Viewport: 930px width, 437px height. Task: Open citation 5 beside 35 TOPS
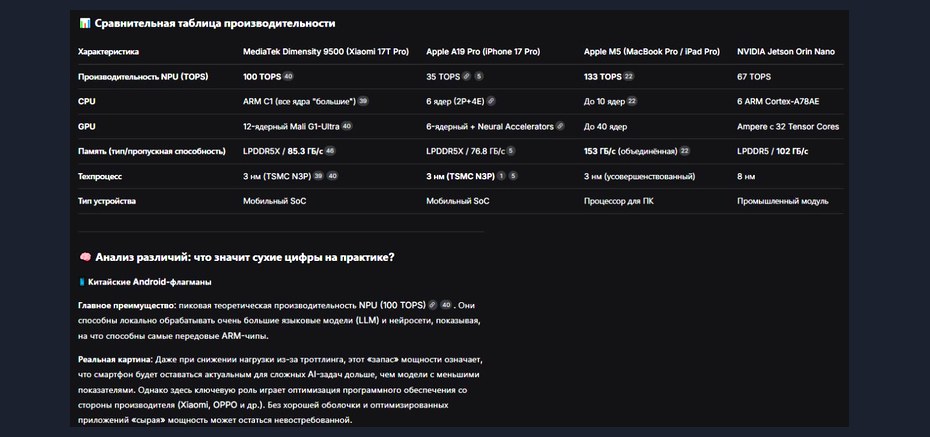pyautogui.click(x=479, y=76)
